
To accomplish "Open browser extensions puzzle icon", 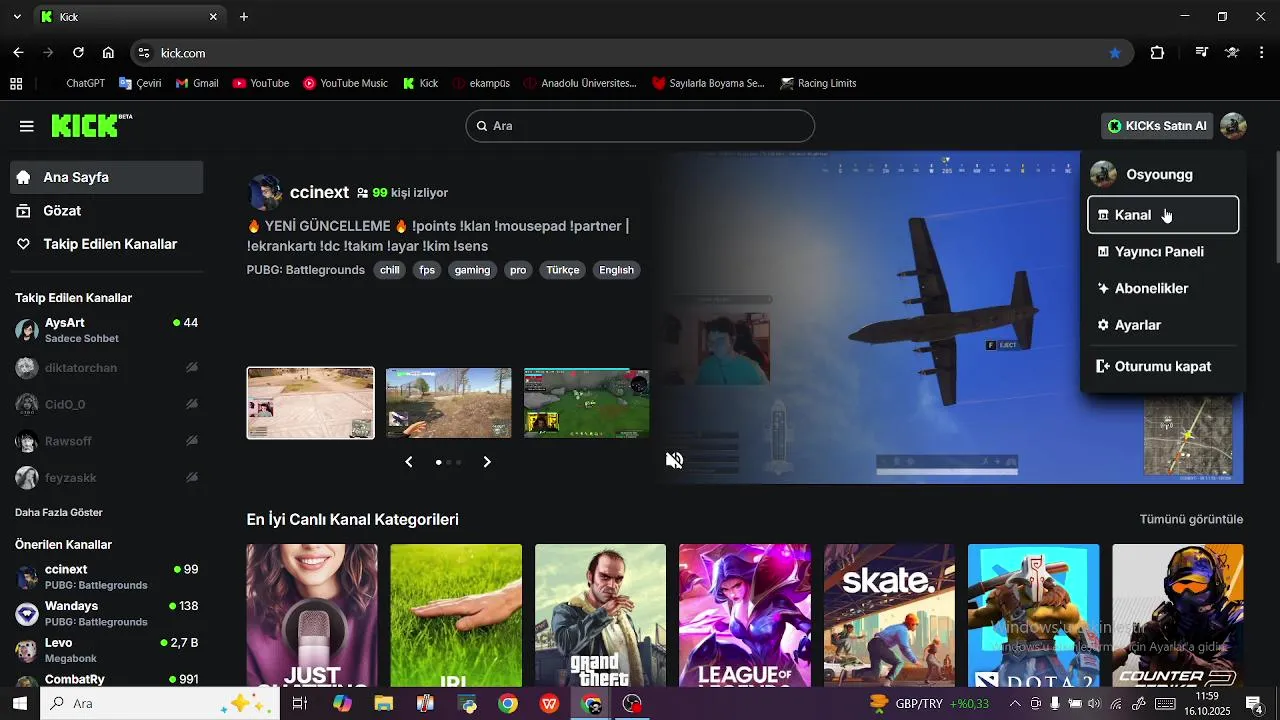I will (1157, 53).
